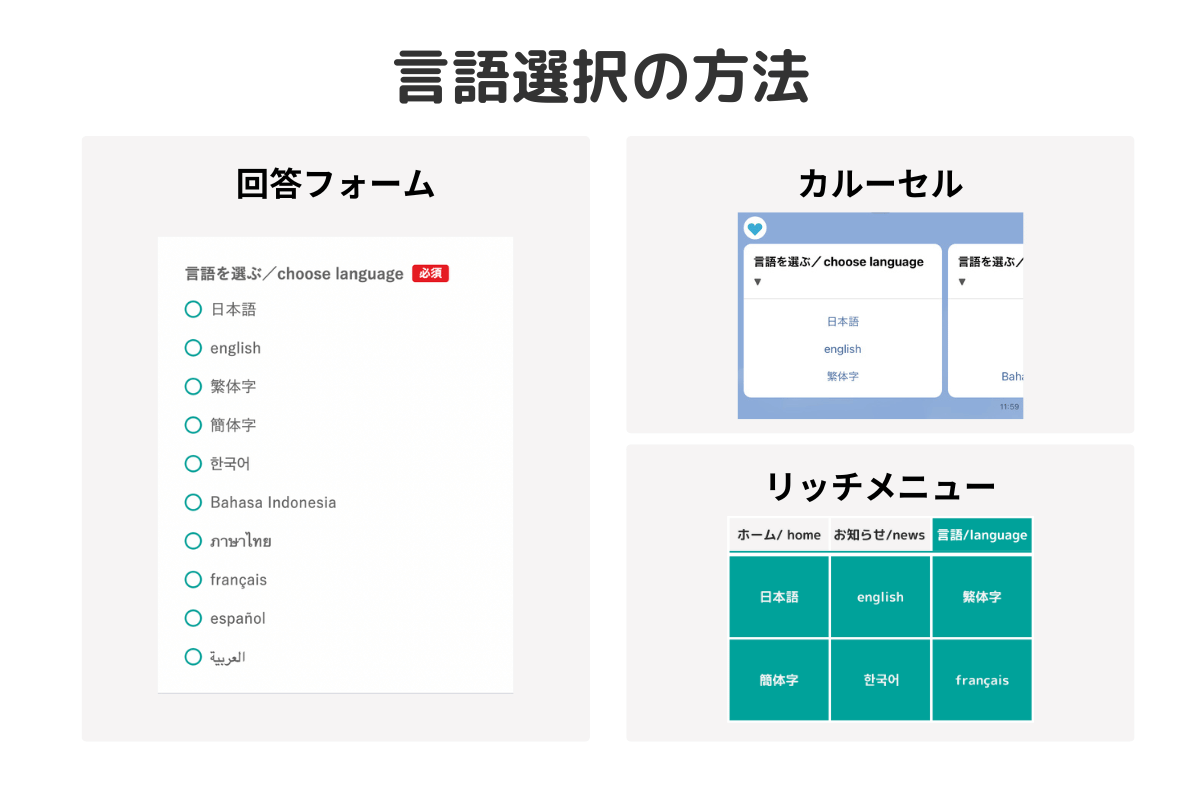The image size is (1200, 800).
Task: Tap the 日本語 link in carousel
Action: click(x=842, y=322)
